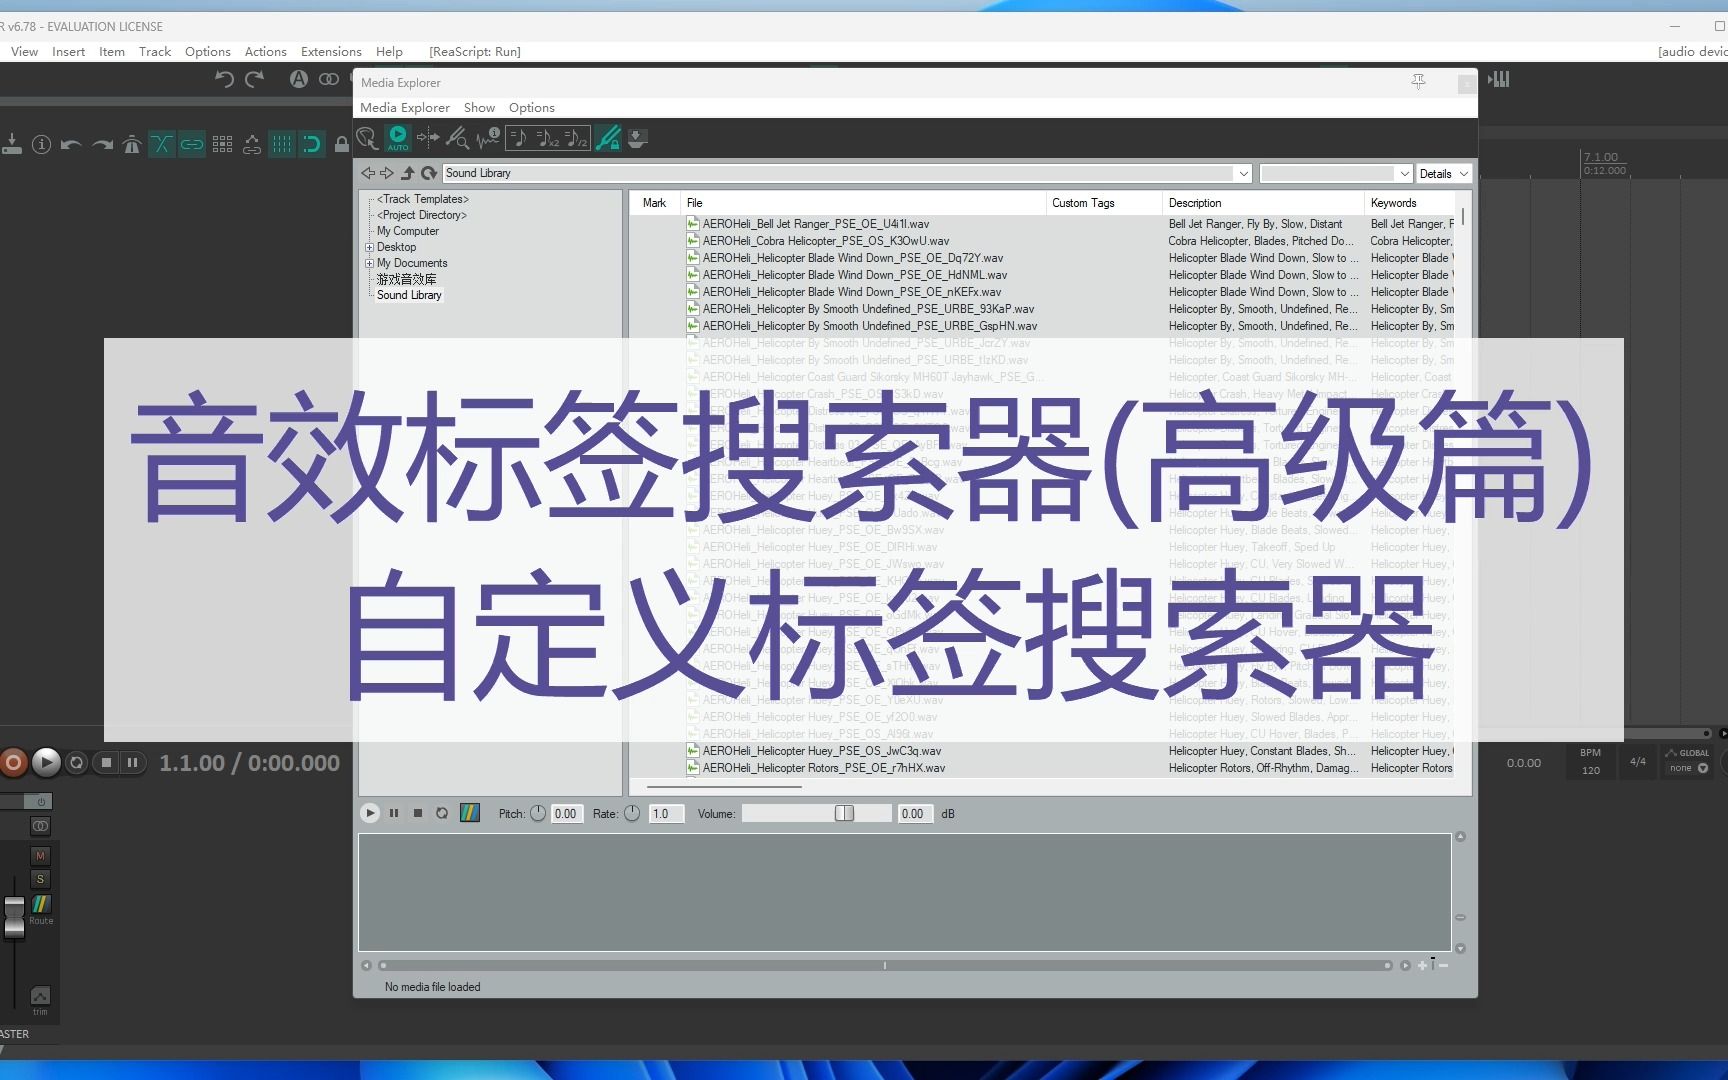This screenshot has height=1080, width=1728.
Task: Toggle the snap magnet icon in main toolbar
Action: 312,144
